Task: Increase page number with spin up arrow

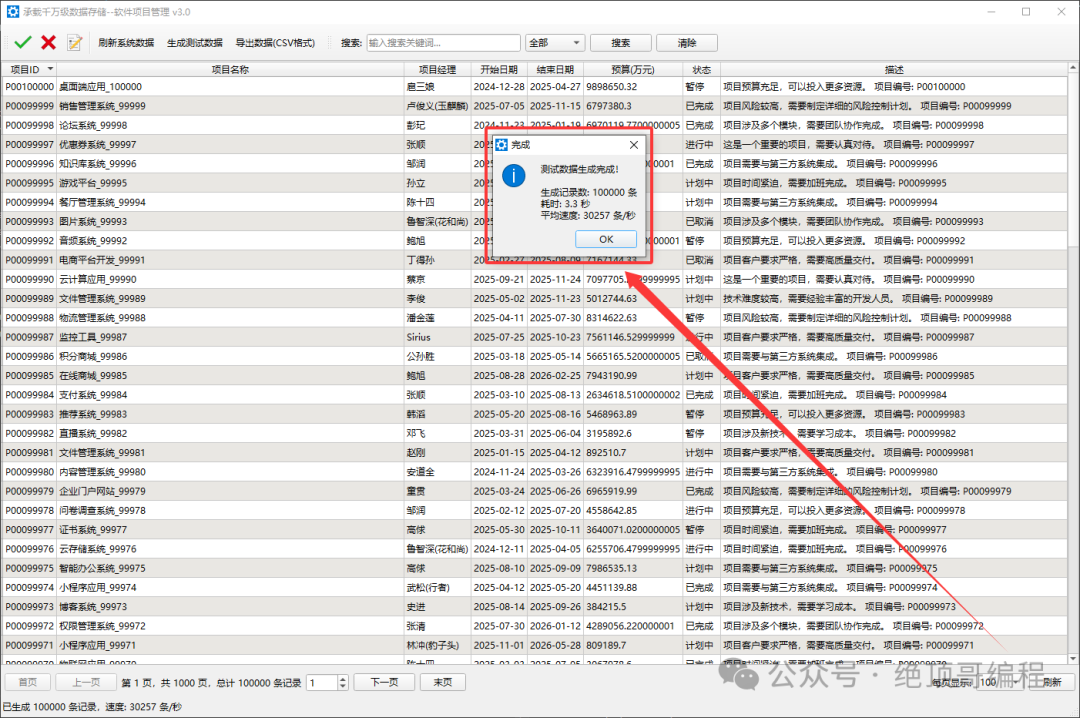Action: pos(343,679)
